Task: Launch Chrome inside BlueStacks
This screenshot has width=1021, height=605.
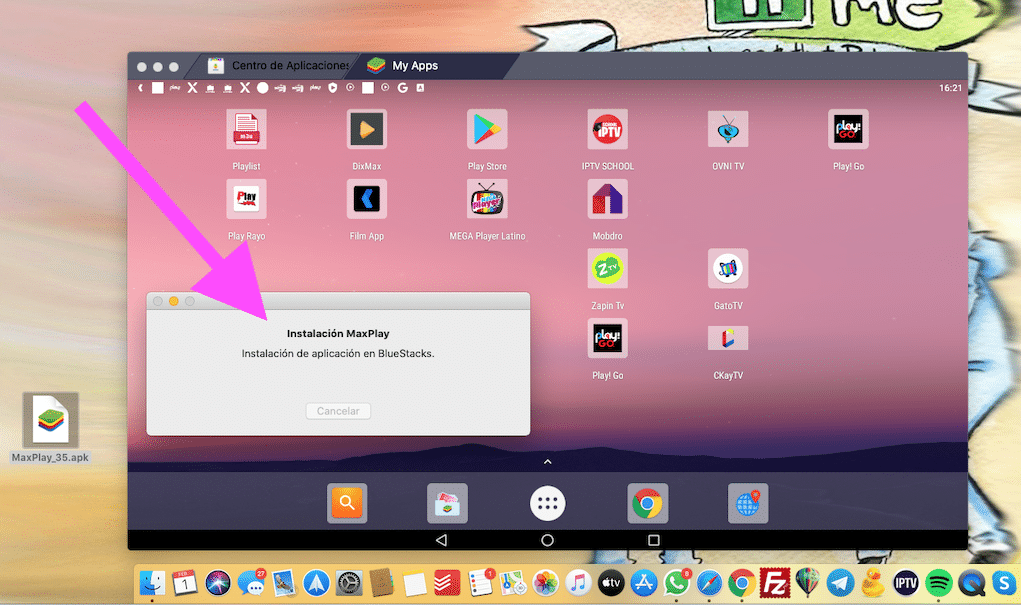Action: click(647, 503)
